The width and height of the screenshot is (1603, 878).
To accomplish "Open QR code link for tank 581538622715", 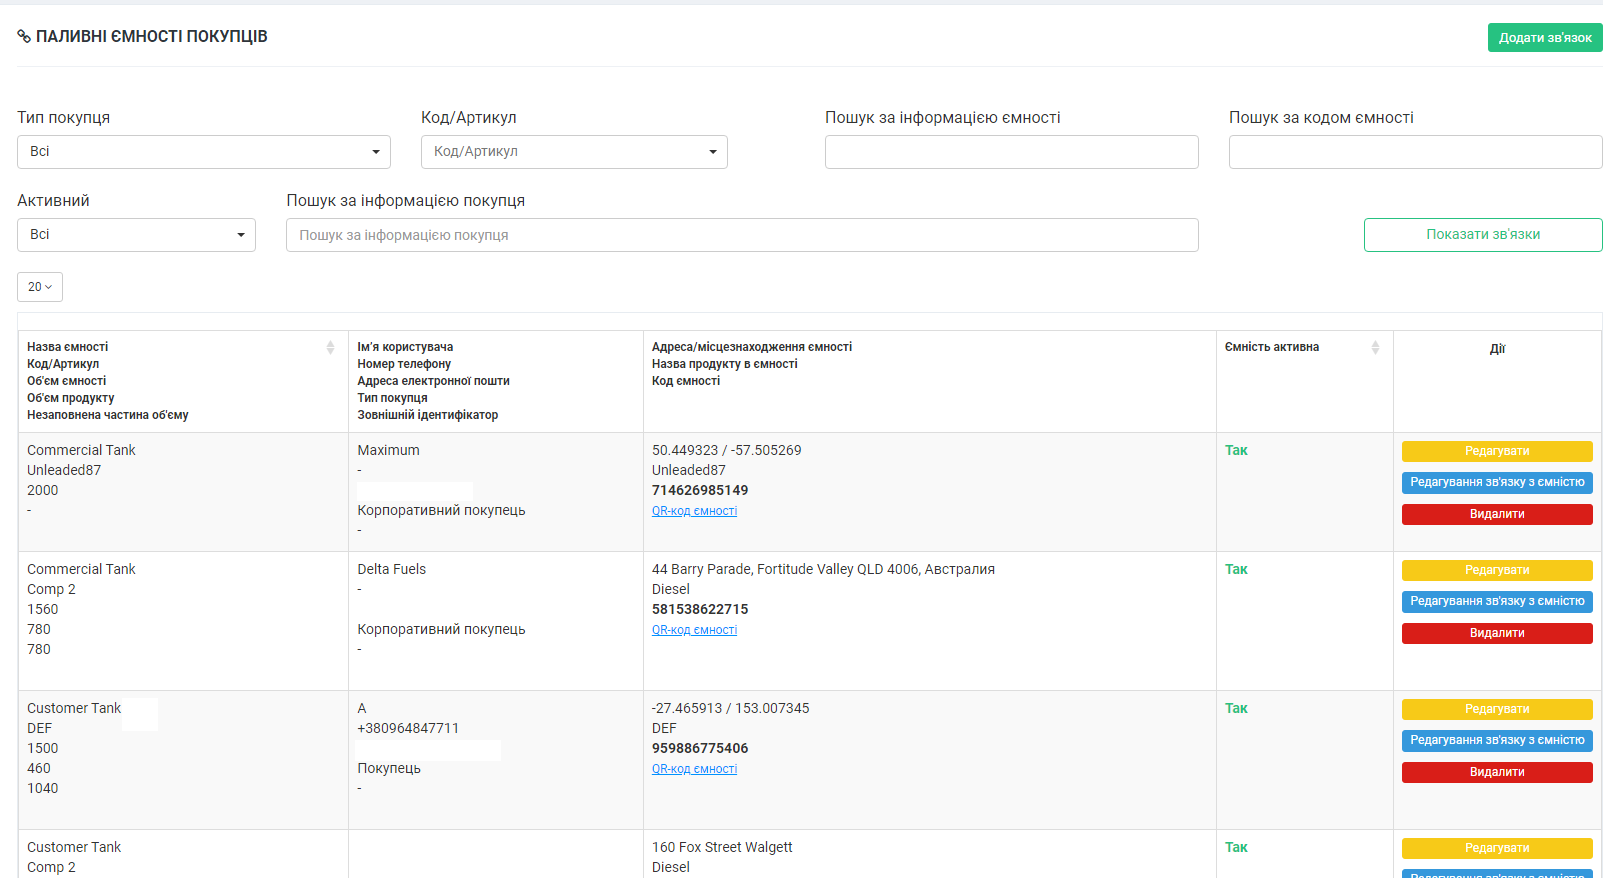I will coord(694,630).
